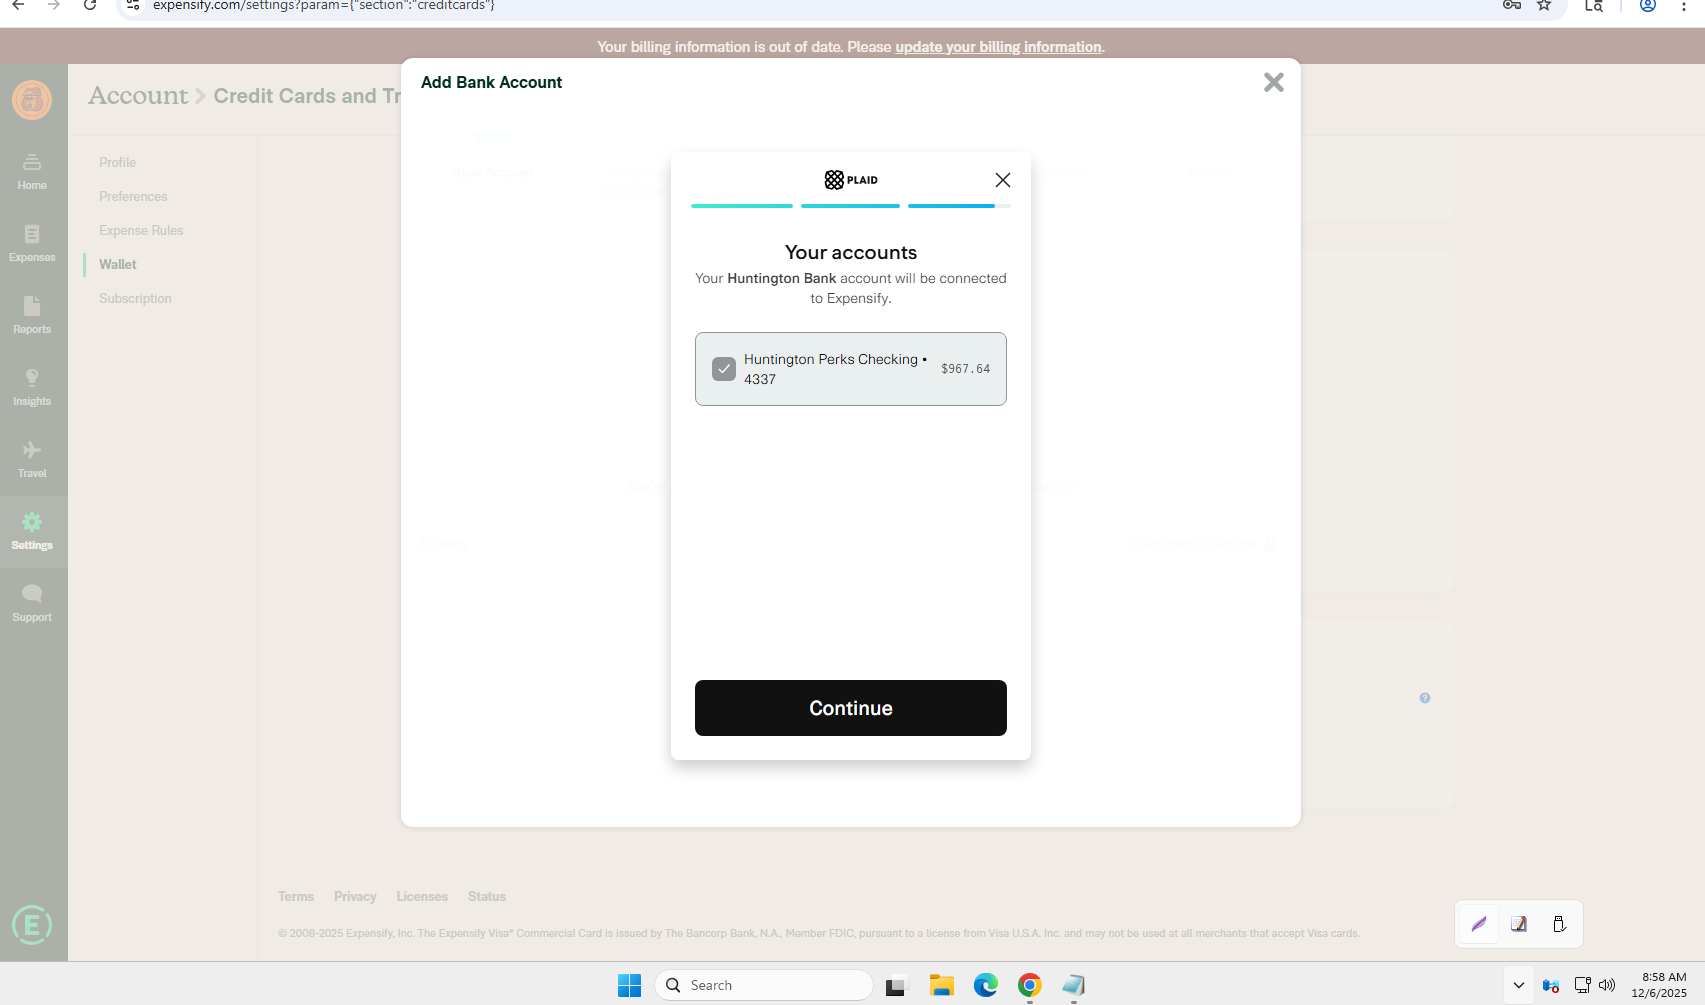1705x1005 pixels.
Task: Click the Settings gear icon
Action: tap(32, 523)
